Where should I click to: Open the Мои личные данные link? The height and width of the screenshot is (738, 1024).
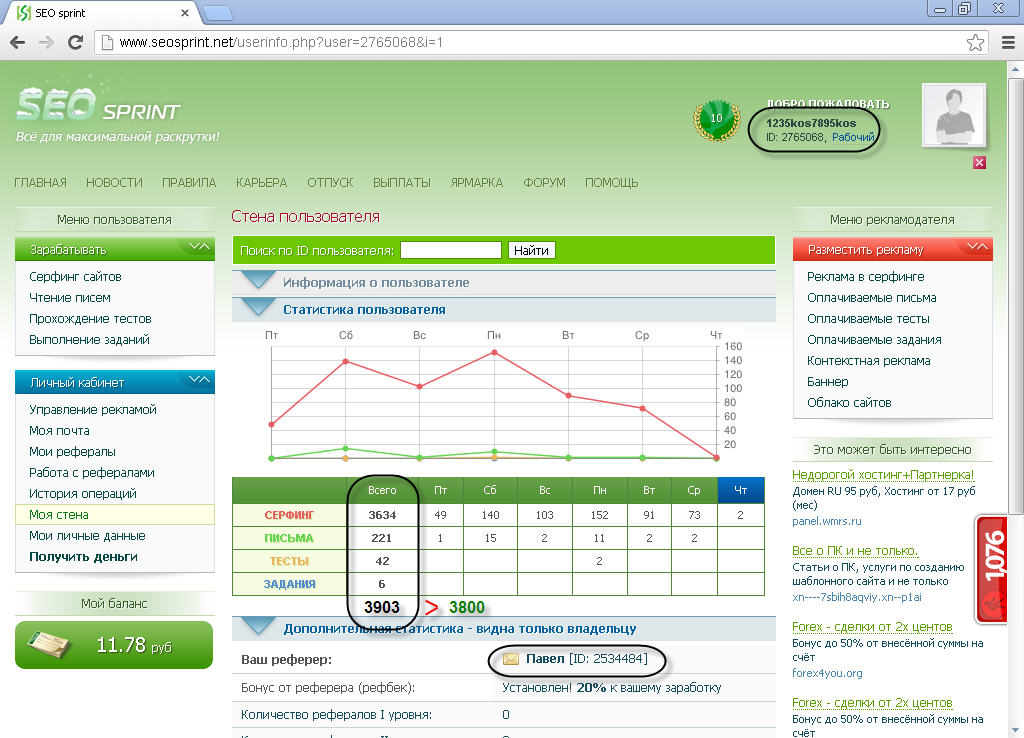pos(88,536)
